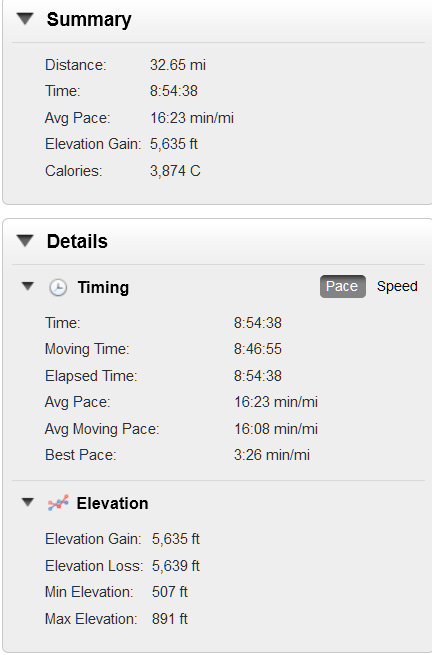Select the 3,874 C calories value
The height and width of the screenshot is (655, 432).
pos(175,171)
